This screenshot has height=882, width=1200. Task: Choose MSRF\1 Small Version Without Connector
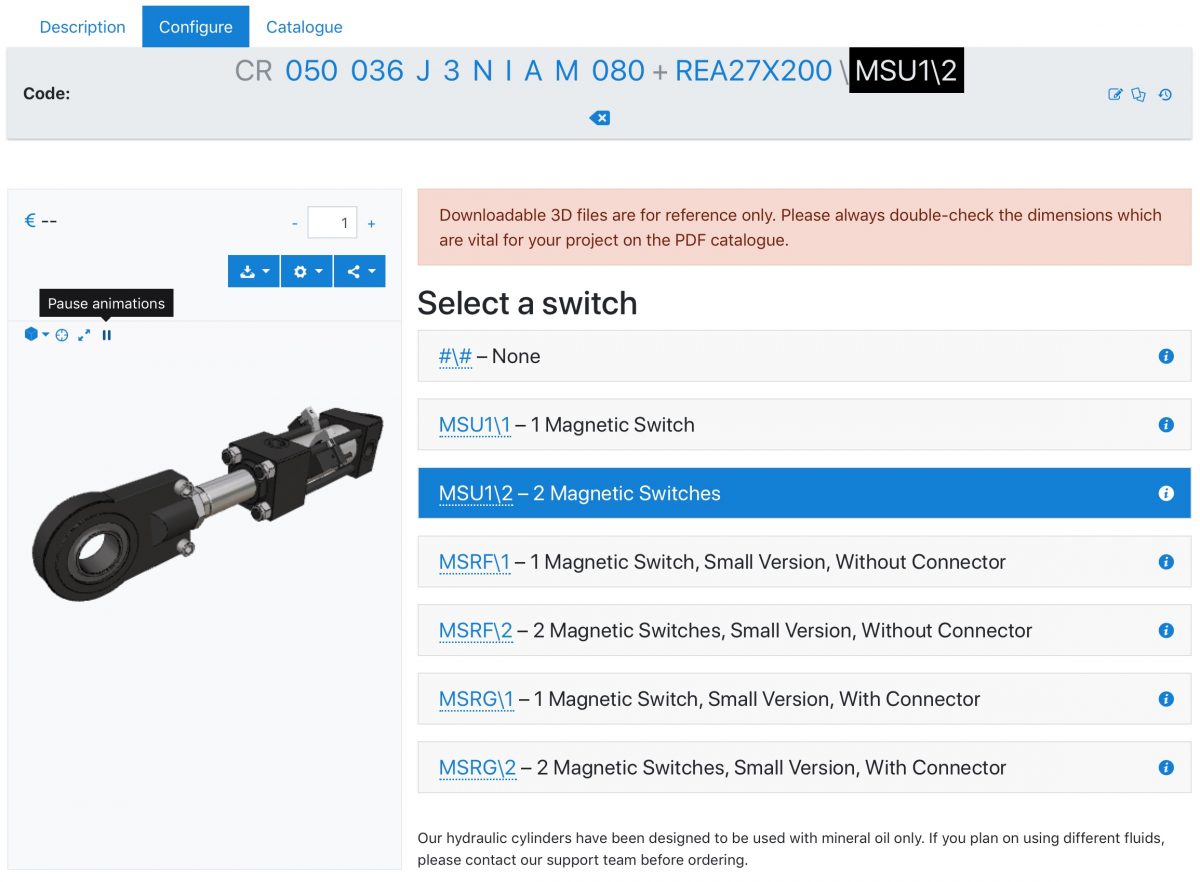805,562
